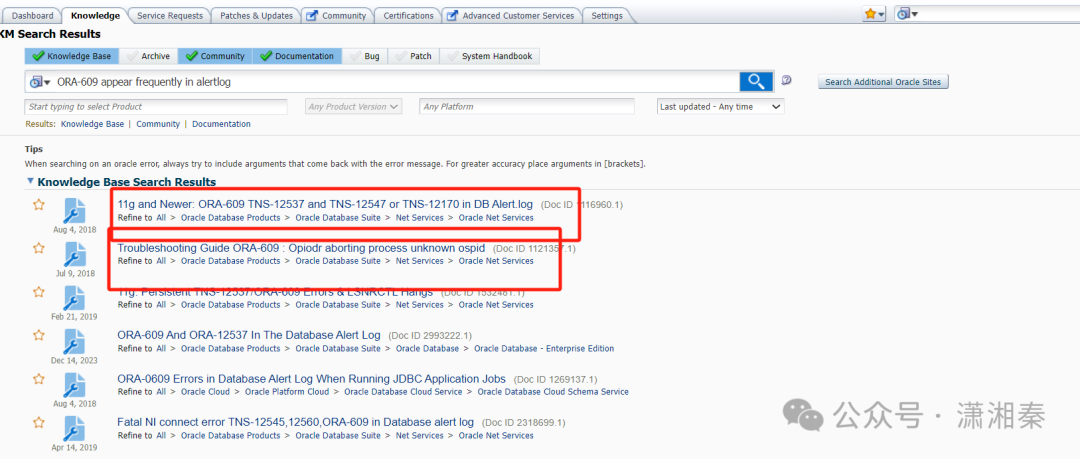1080x459 pixels.
Task: Open 'ORA-609 And ORA-12537 In The Database Alert Log'
Action: (x=249, y=335)
